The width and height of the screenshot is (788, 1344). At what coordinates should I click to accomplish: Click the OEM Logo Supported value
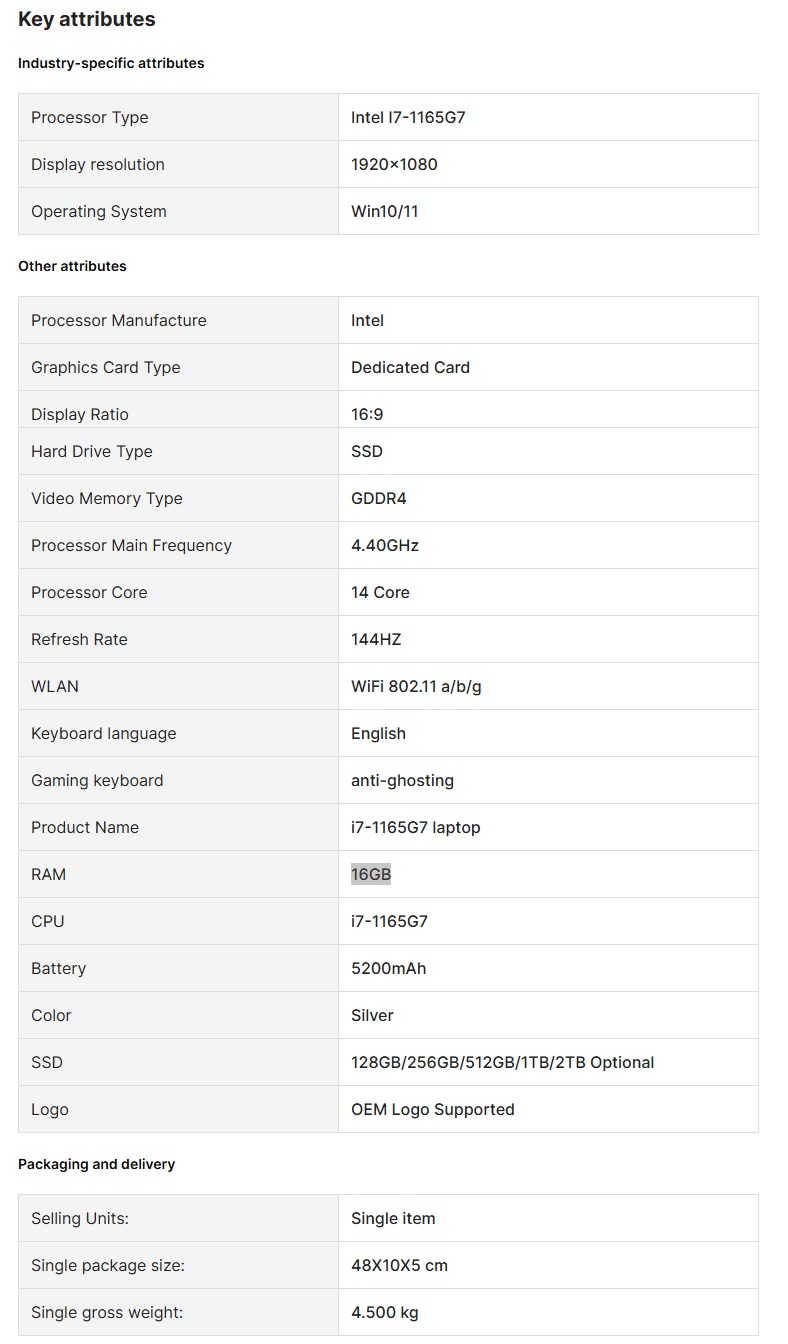point(432,1109)
